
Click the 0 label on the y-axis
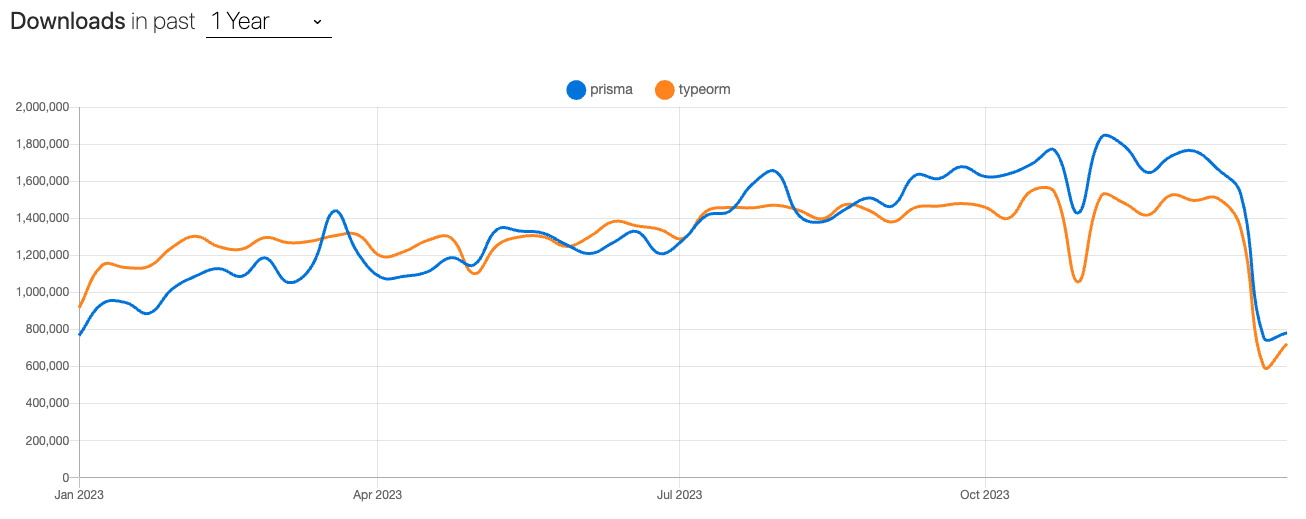coord(65,477)
